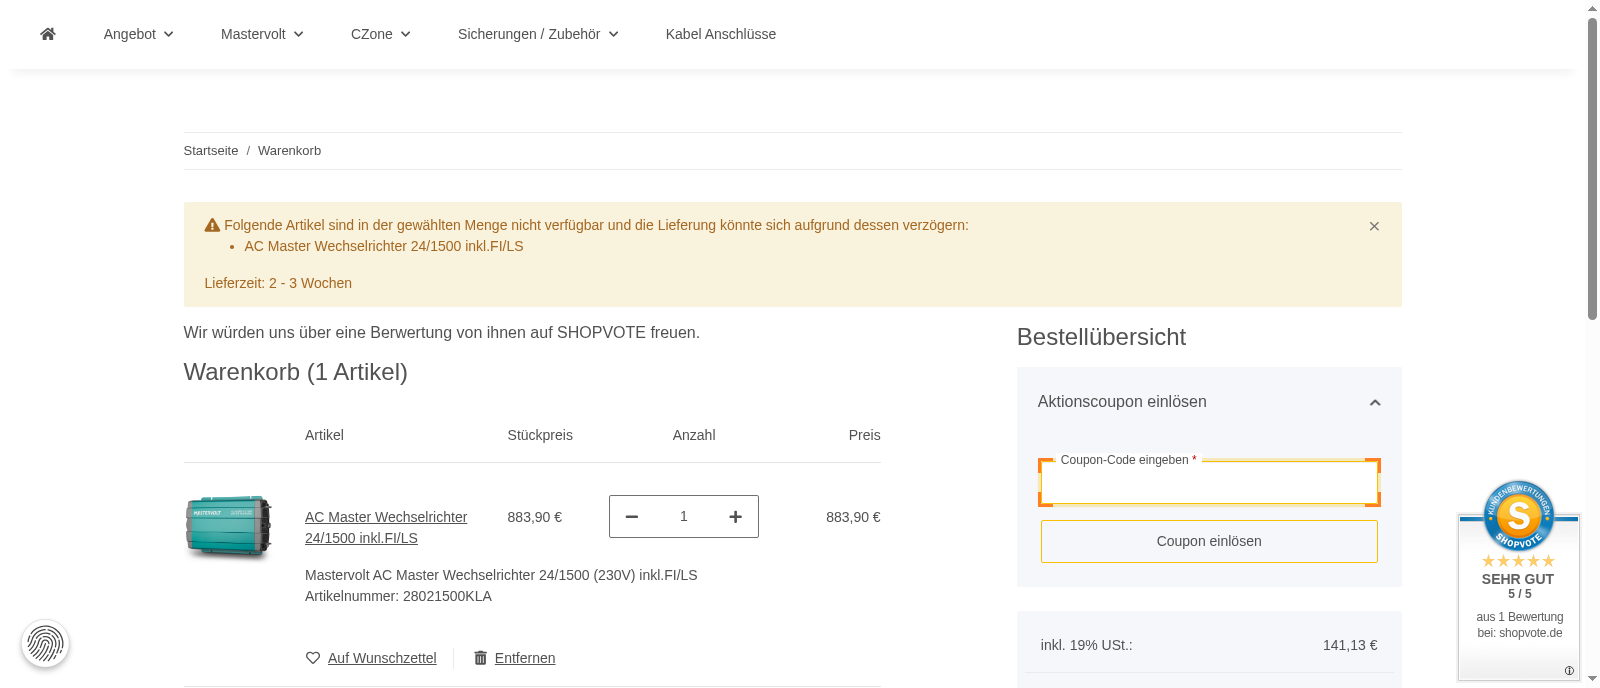
Task: Open the Angebot dropdown menu
Action: [139, 34]
